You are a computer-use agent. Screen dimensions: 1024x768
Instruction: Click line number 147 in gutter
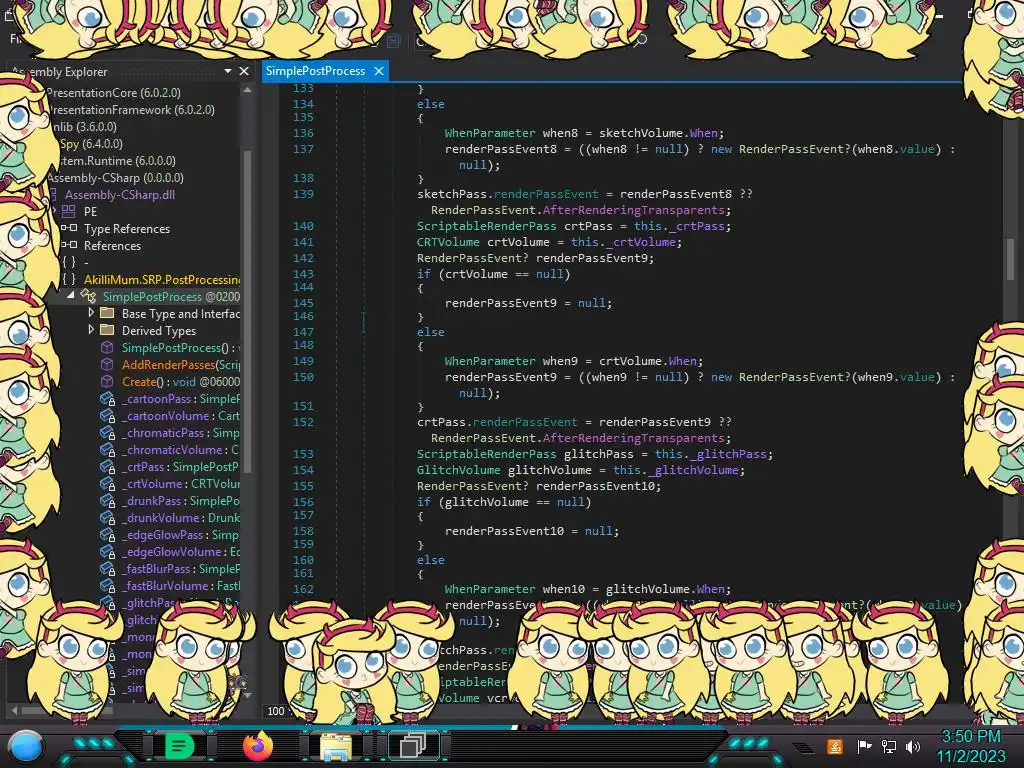click(x=303, y=332)
